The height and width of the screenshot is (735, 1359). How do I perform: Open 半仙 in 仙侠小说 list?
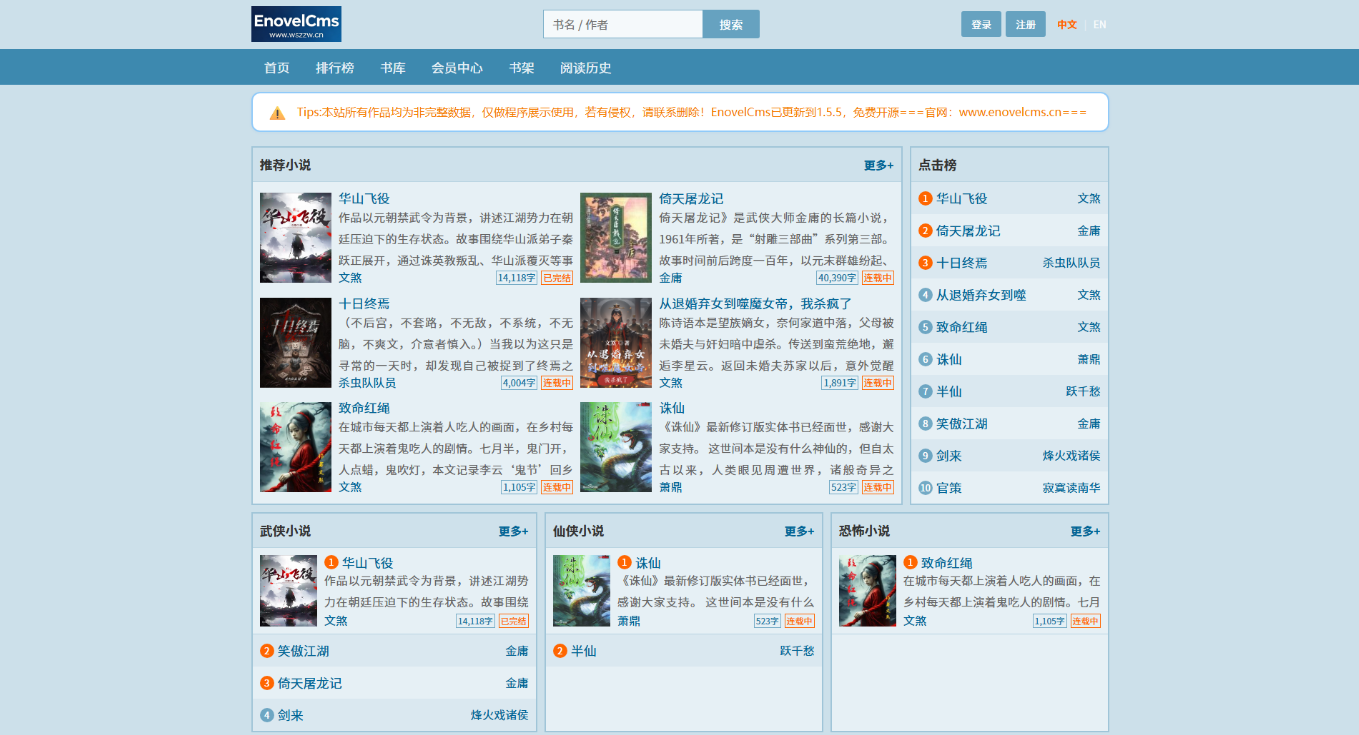tap(584, 651)
